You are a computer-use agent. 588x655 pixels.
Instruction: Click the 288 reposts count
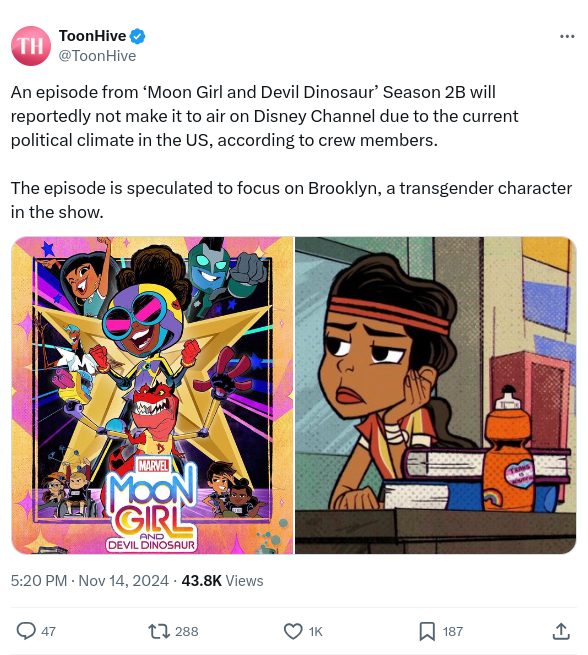coord(187,631)
